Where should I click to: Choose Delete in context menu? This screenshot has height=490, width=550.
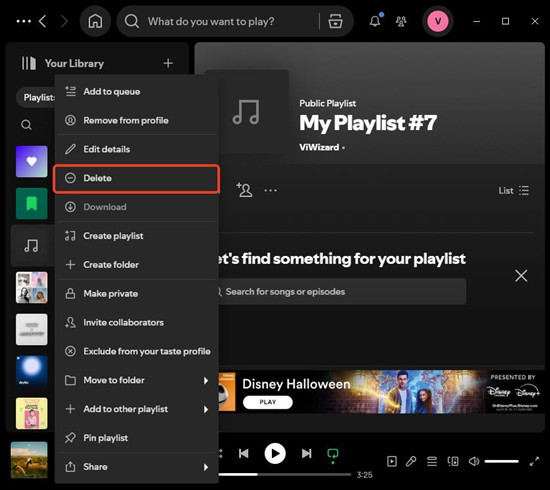[137, 178]
